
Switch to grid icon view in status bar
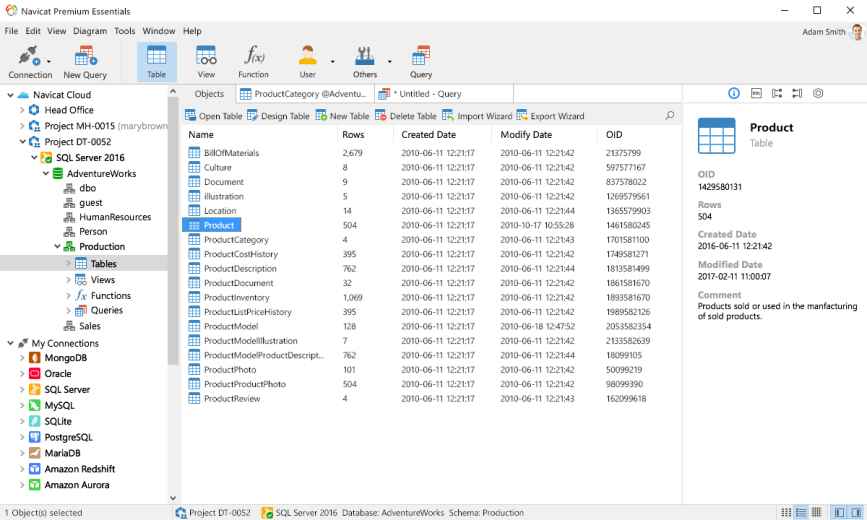click(x=786, y=512)
